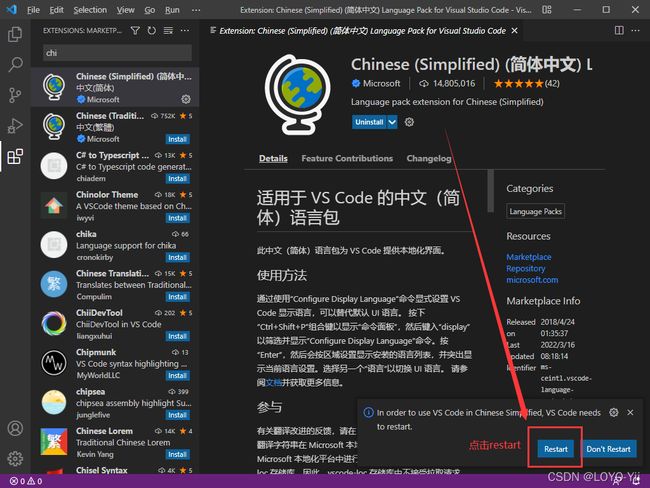This screenshot has width=650, height=488.
Task: Open the Marketplace resource link
Action: click(x=529, y=257)
